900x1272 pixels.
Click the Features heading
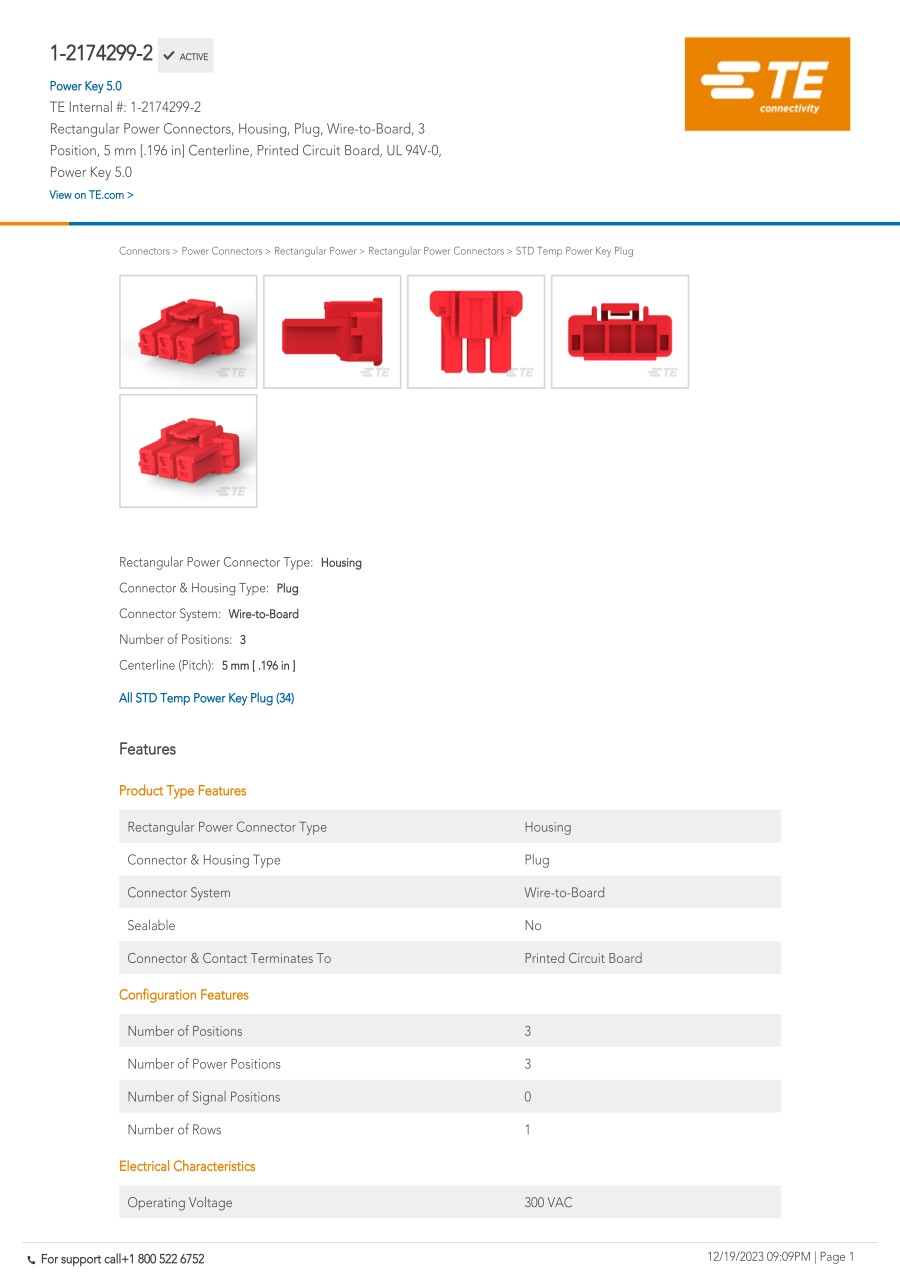(x=147, y=749)
